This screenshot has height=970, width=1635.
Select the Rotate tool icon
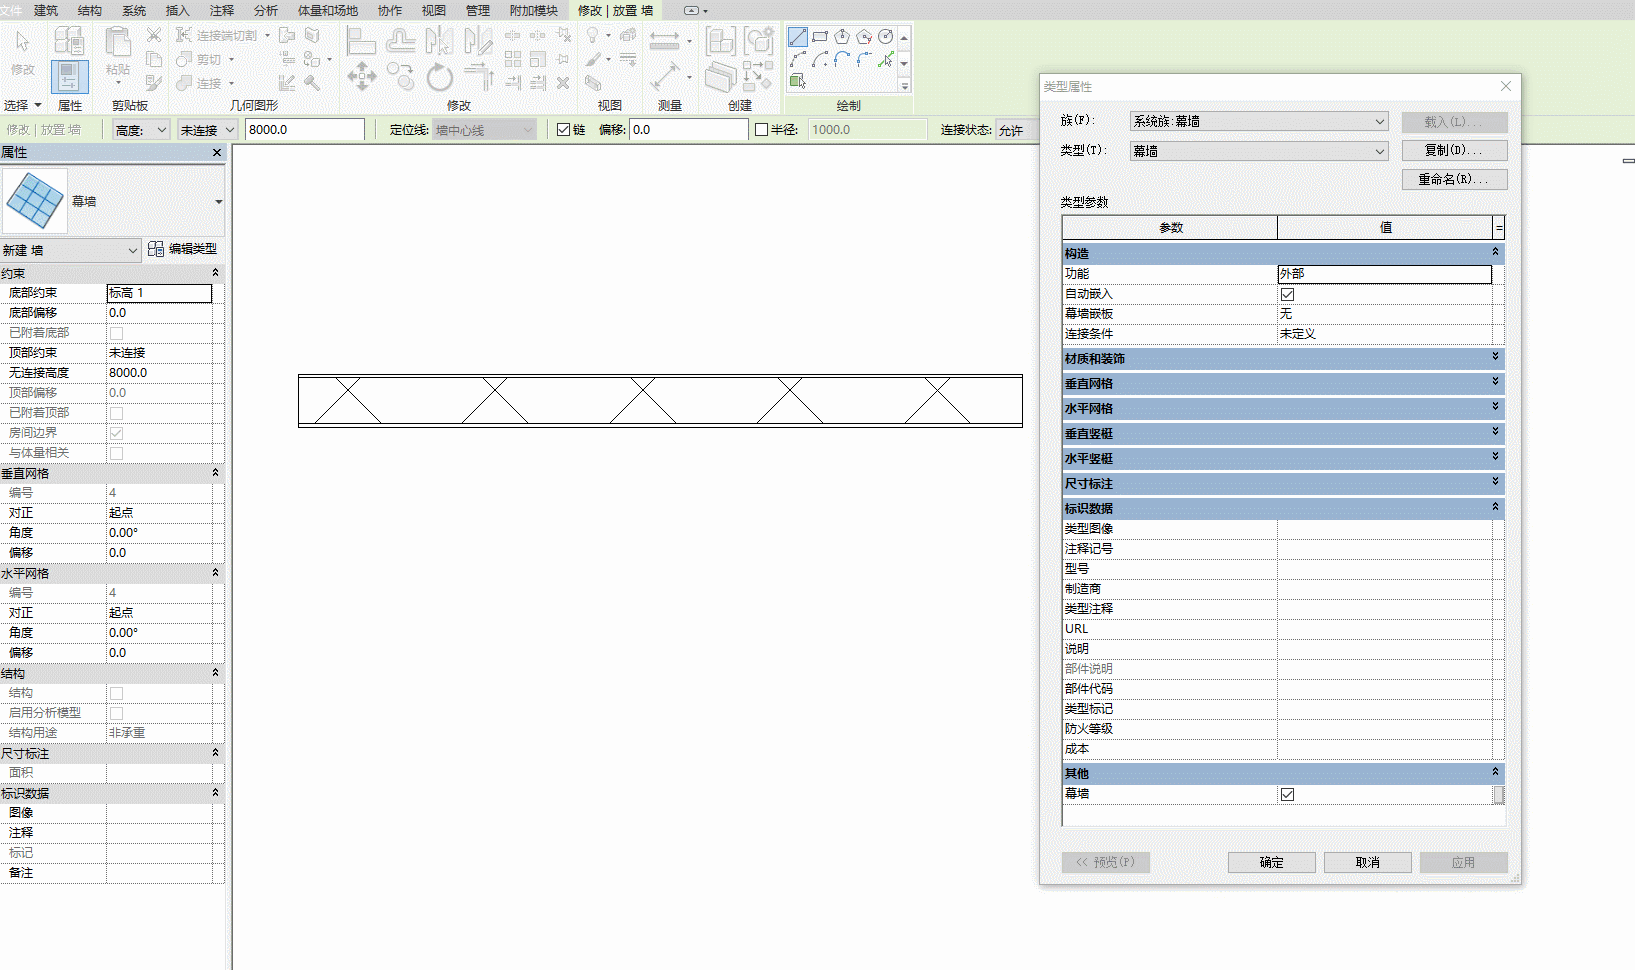coord(439,76)
